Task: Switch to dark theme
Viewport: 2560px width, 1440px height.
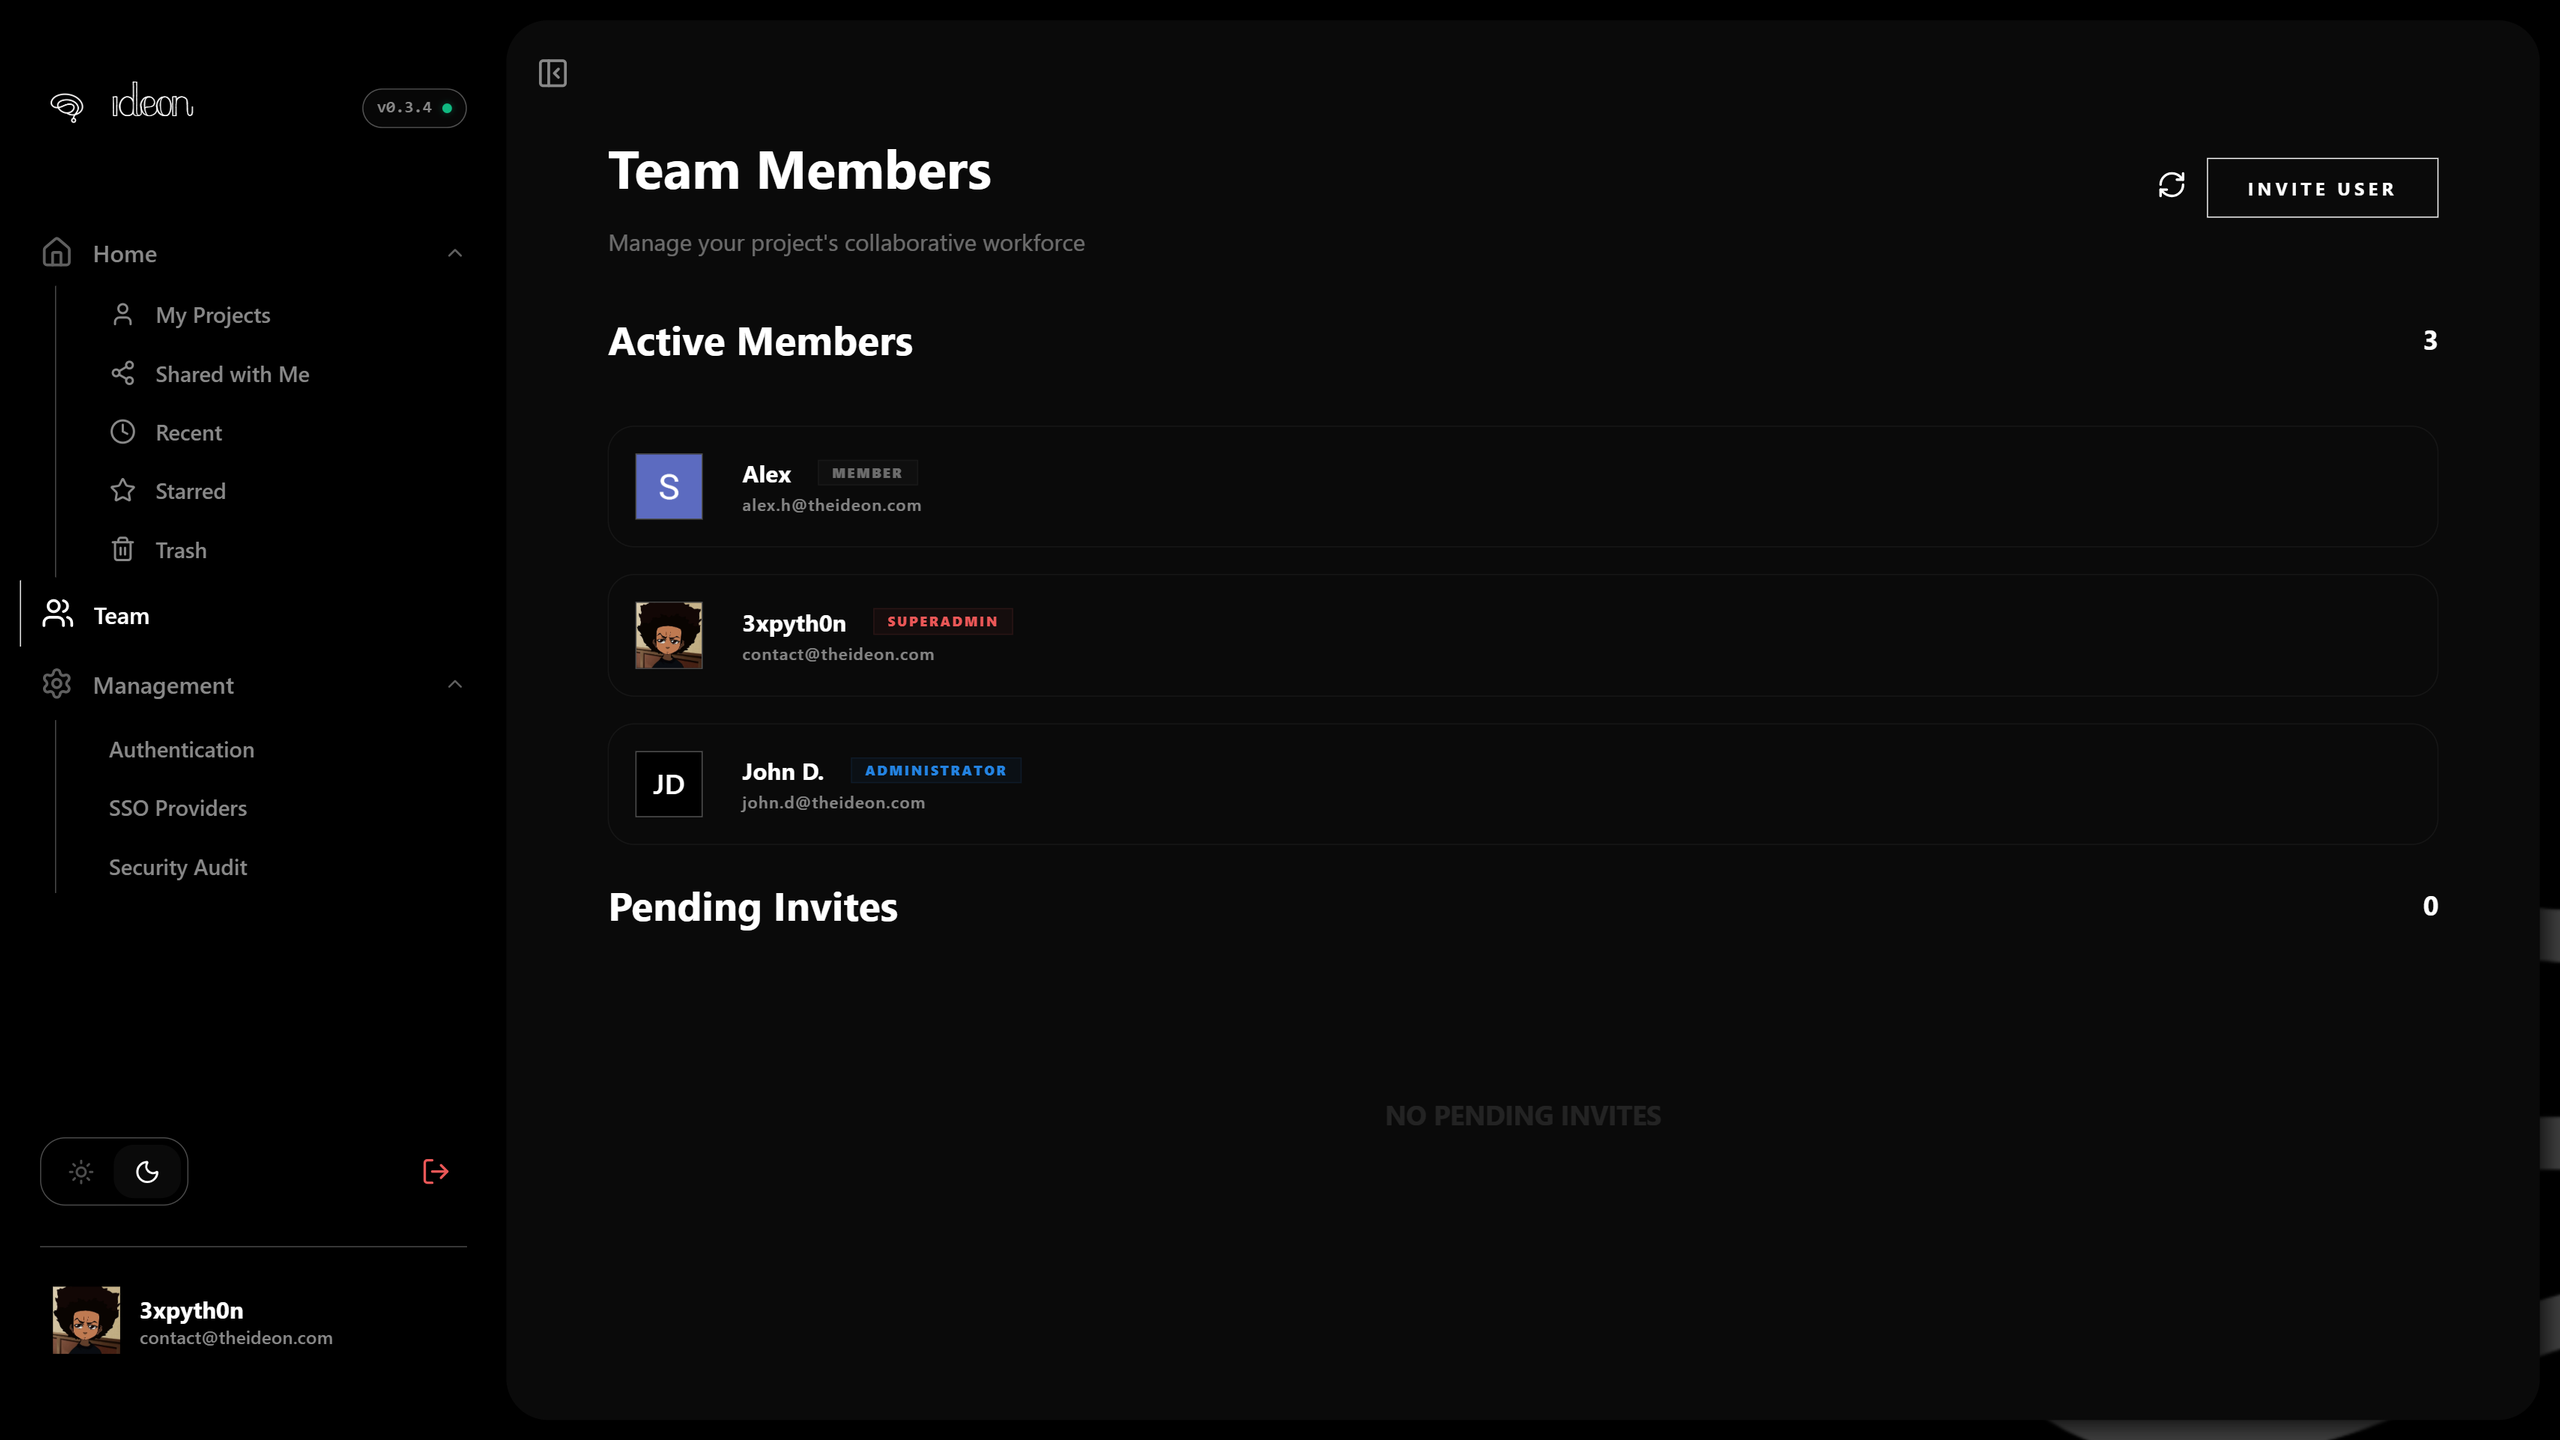Action: click(147, 1171)
